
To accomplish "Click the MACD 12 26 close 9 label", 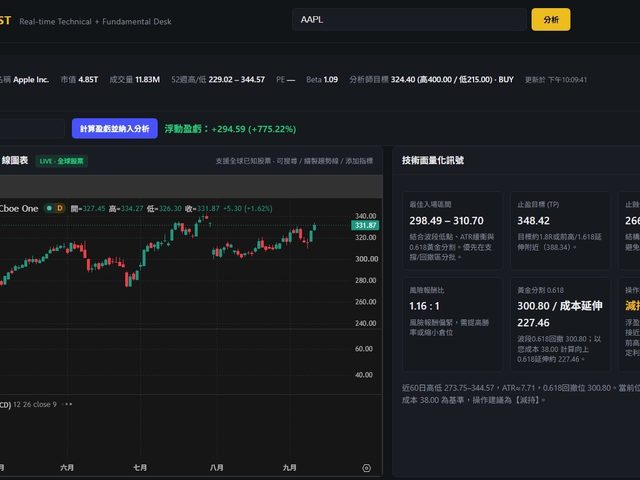I will point(28,404).
